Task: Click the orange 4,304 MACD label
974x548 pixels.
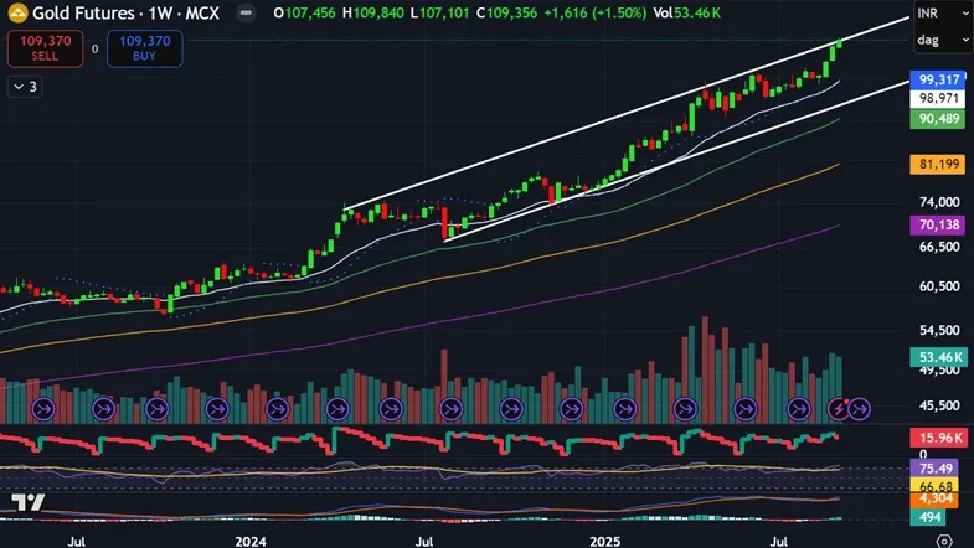Action: (x=935, y=499)
